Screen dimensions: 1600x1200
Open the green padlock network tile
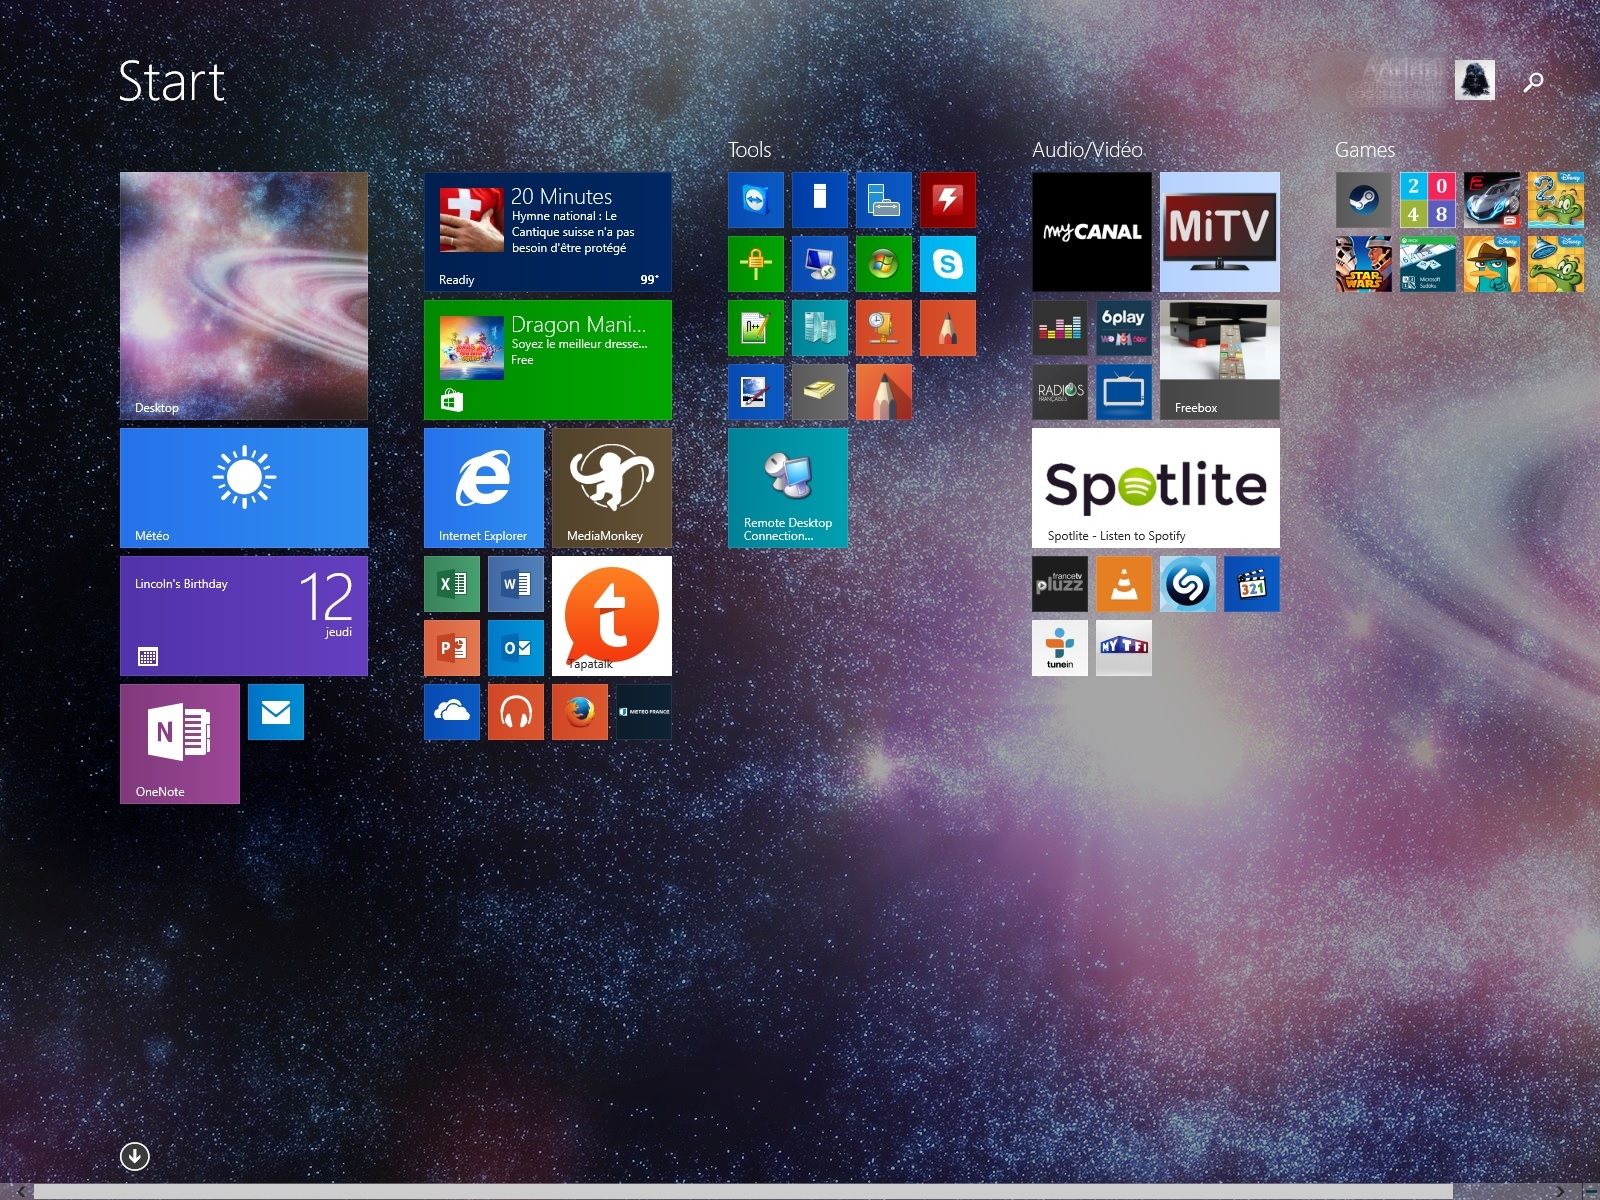(756, 264)
